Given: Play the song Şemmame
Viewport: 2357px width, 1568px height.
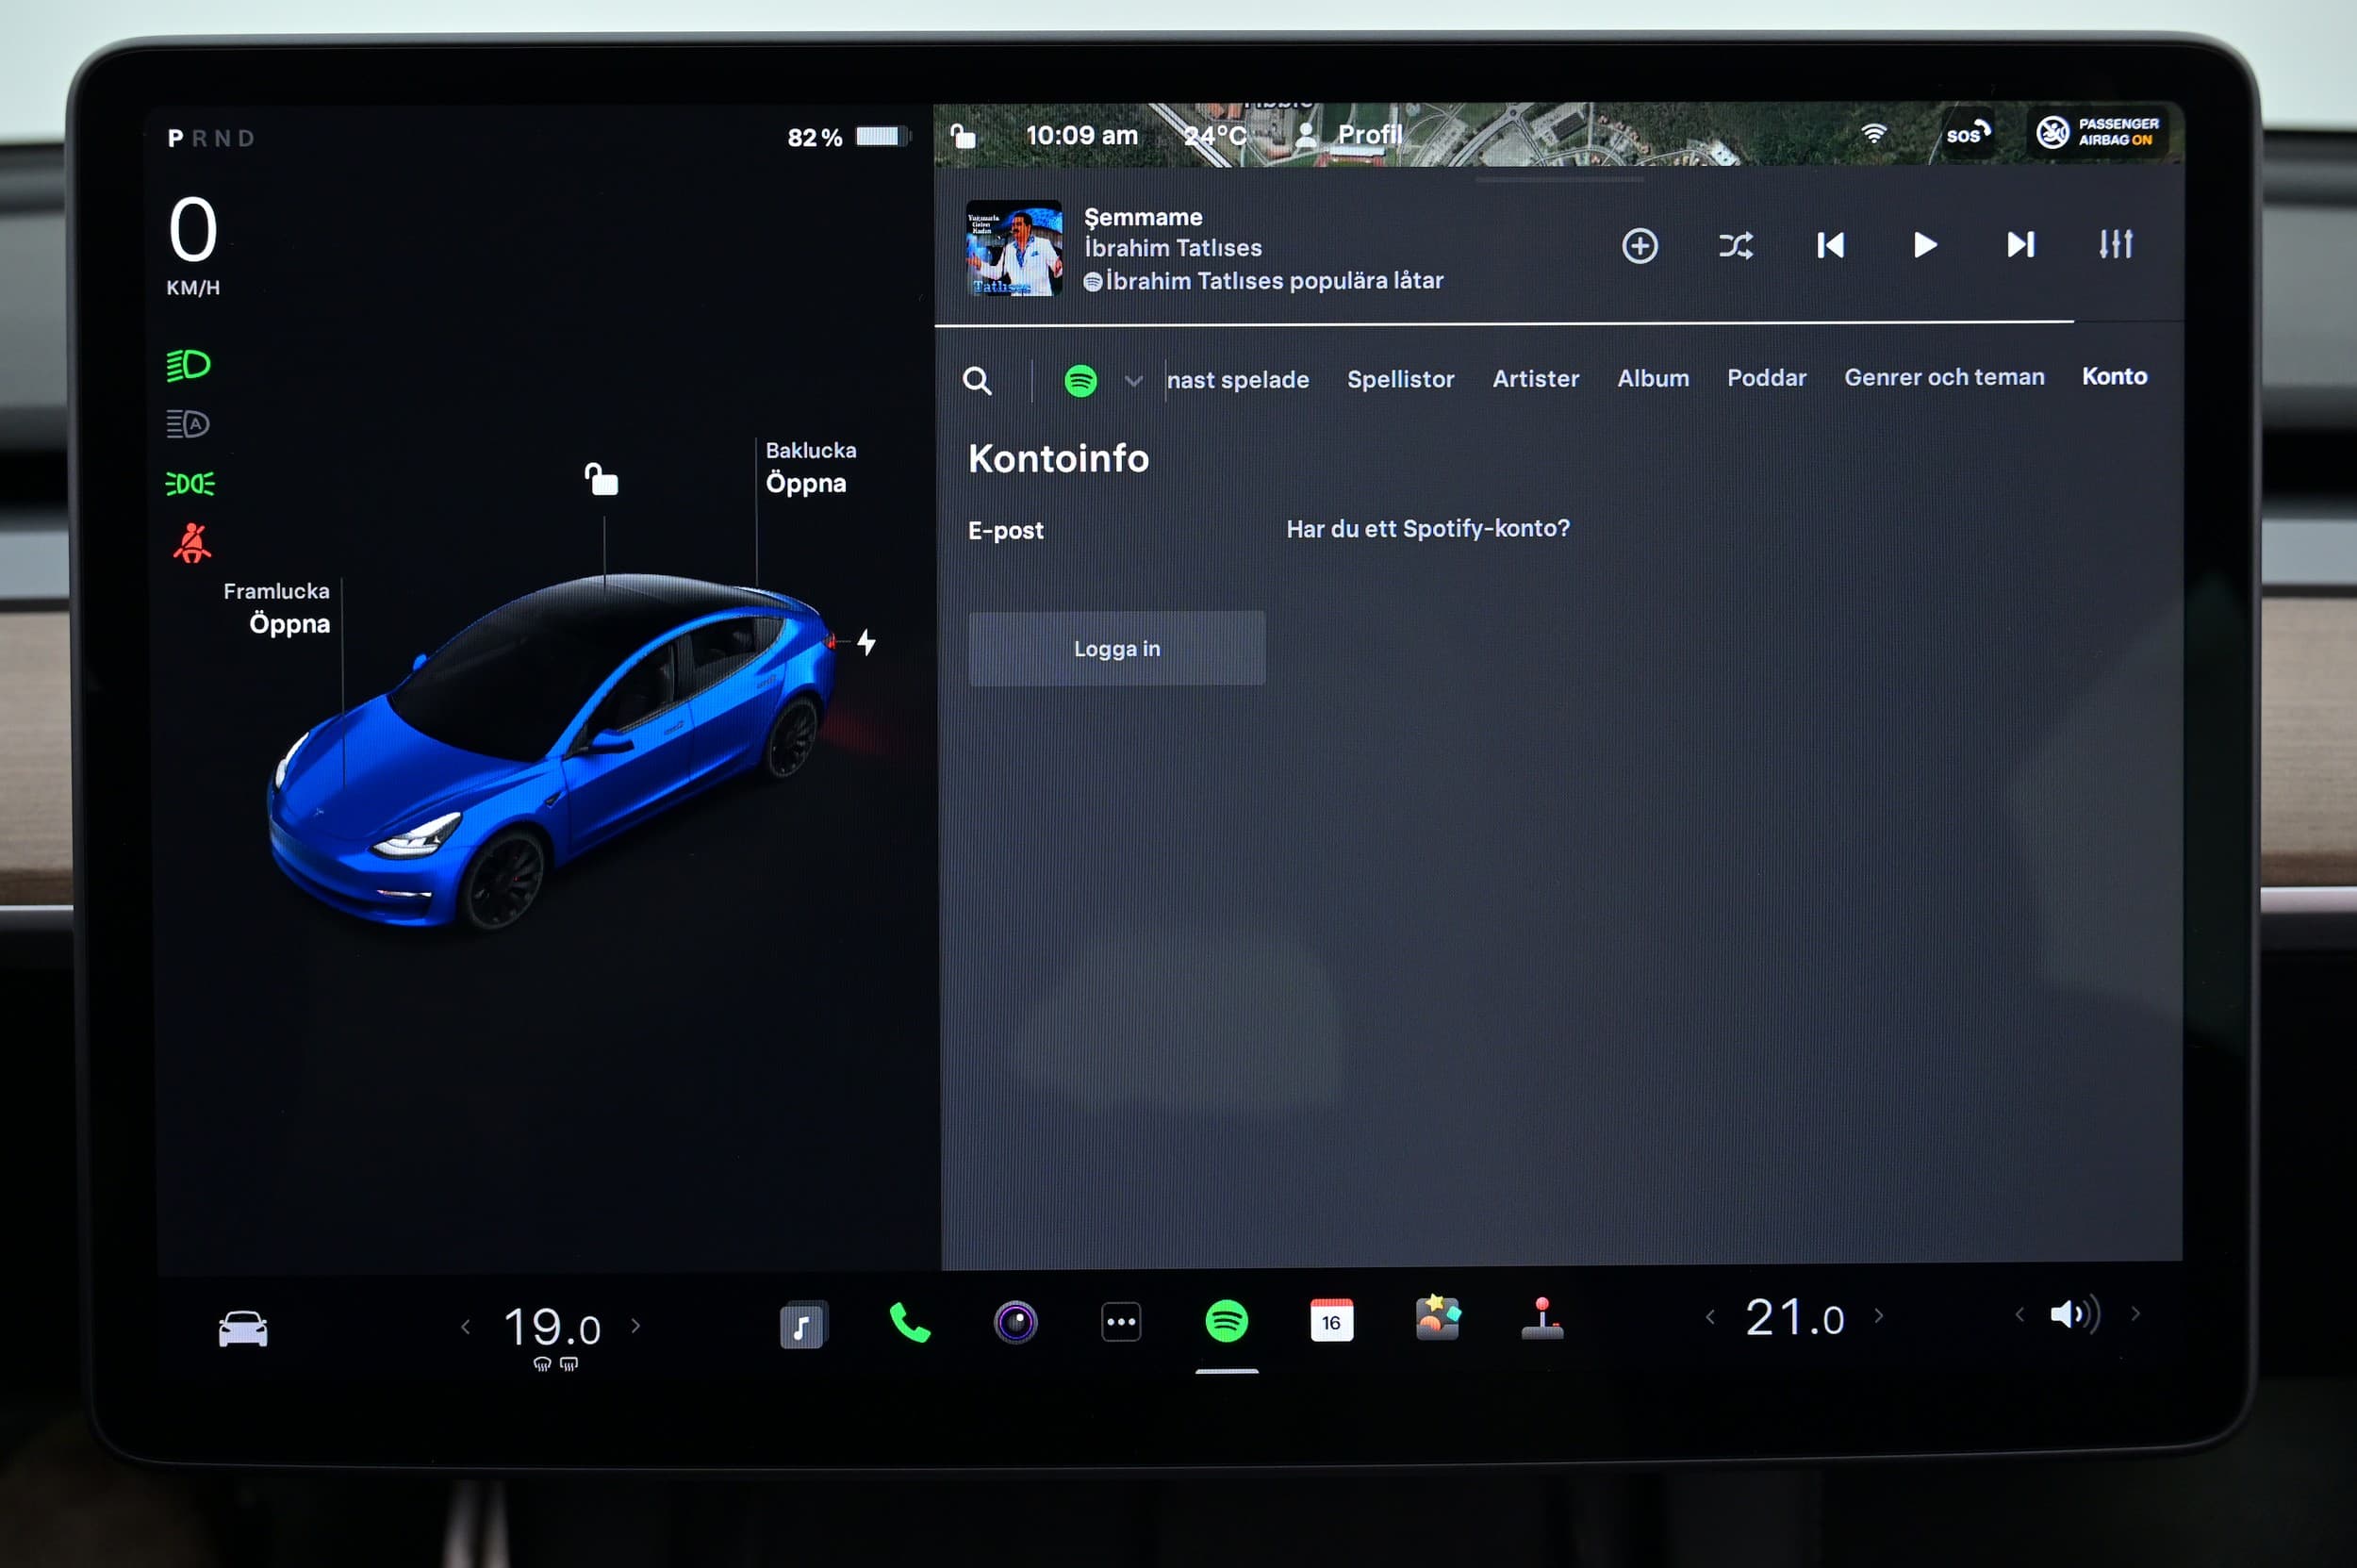Looking at the screenshot, I should (x=1924, y=245).
